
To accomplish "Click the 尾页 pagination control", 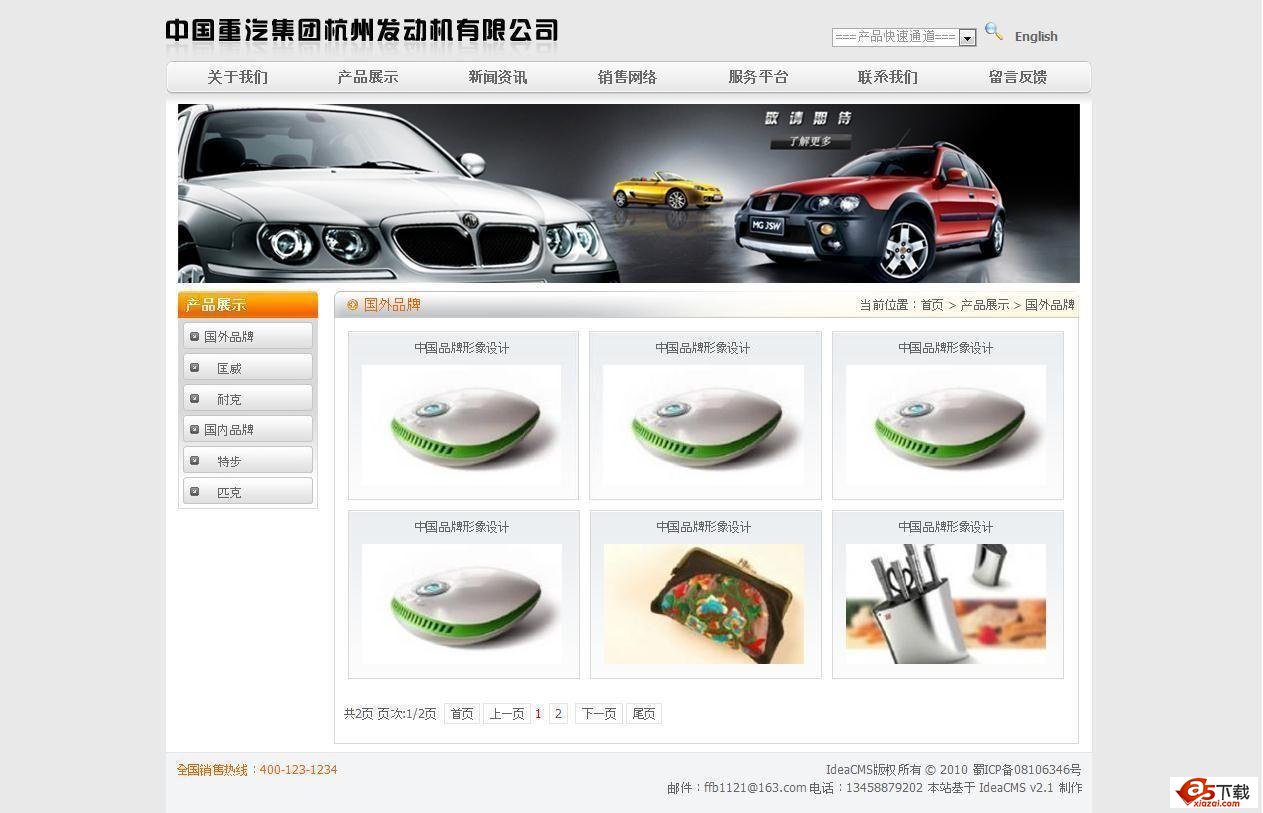I will point(644,713).
